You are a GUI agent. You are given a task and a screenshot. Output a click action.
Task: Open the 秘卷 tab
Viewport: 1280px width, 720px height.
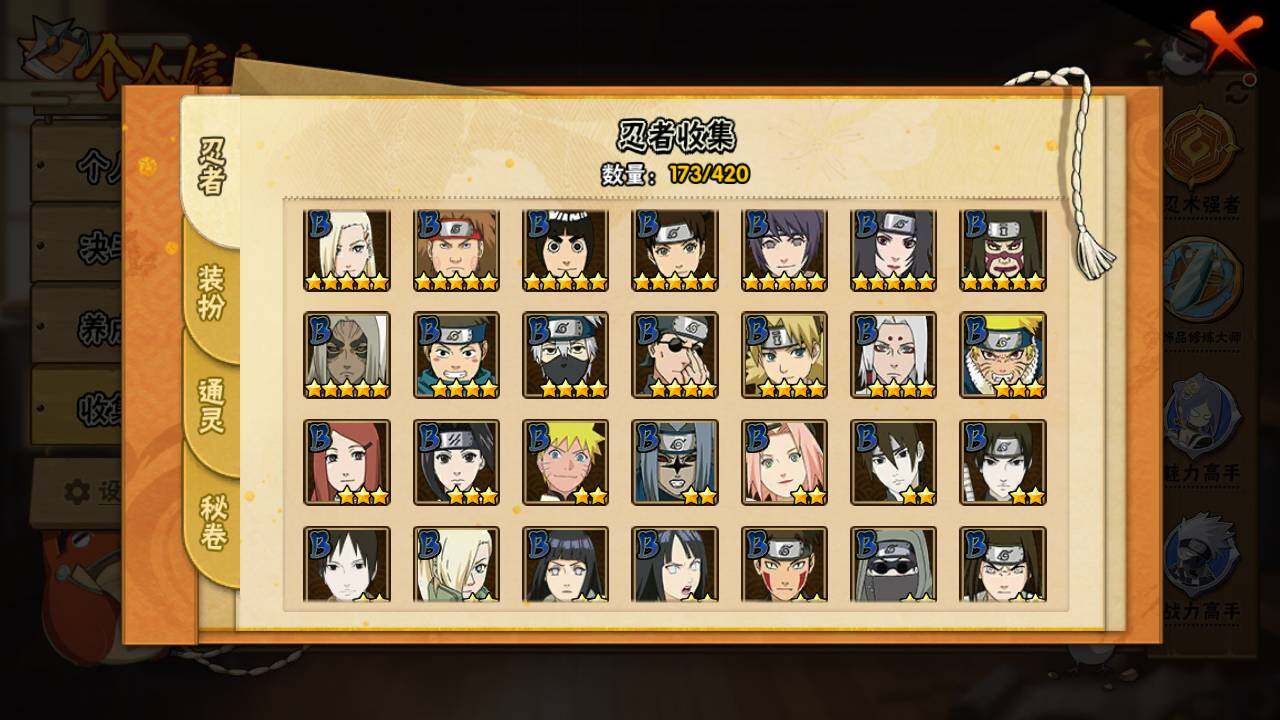point(211,522)
